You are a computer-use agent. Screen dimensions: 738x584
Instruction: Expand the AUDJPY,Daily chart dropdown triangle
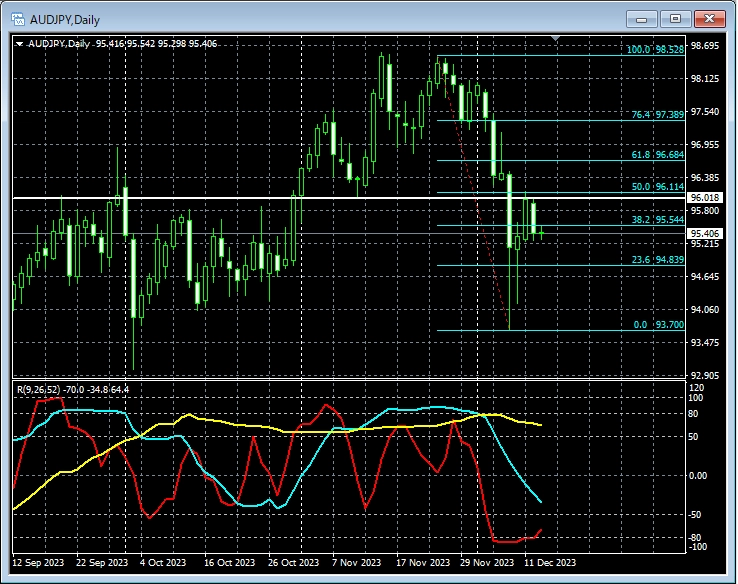click(x=19, y=44)
